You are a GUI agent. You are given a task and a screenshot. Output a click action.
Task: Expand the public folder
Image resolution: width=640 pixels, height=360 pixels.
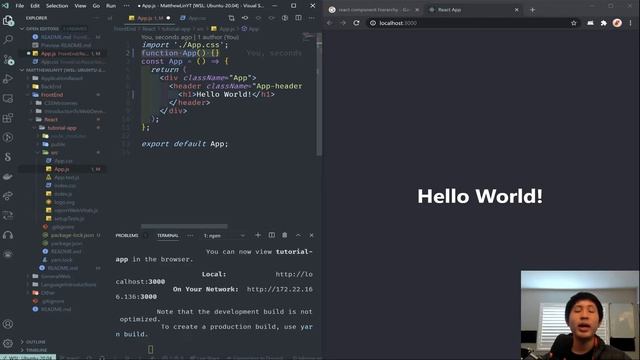58,144
